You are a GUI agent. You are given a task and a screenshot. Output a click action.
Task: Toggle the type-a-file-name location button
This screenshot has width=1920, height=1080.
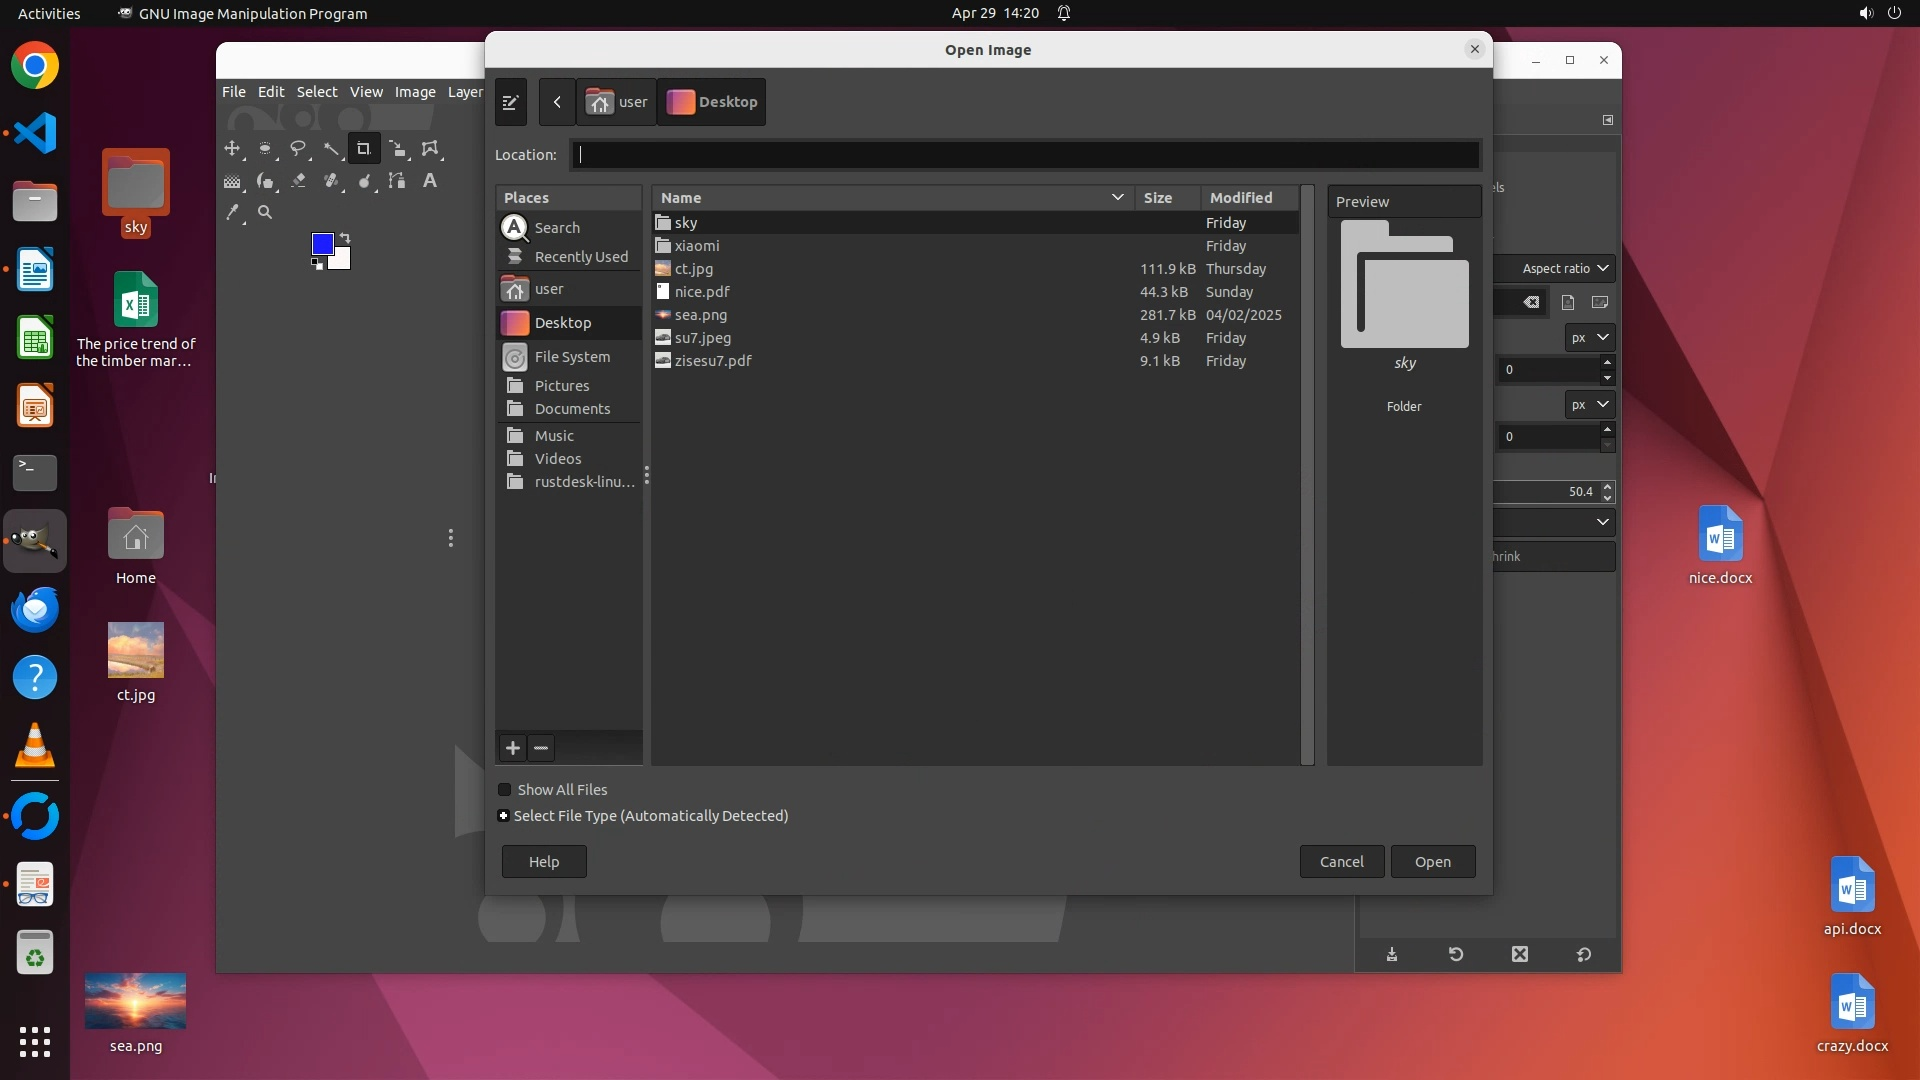pos(510,102)
